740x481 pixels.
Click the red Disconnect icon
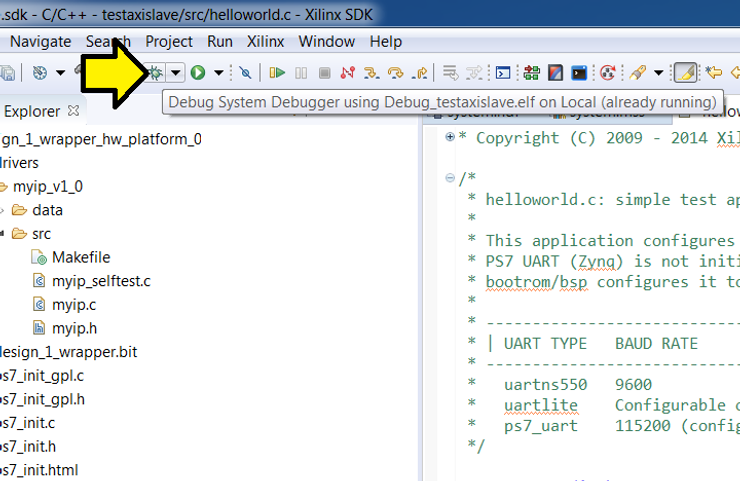point(348,73)
